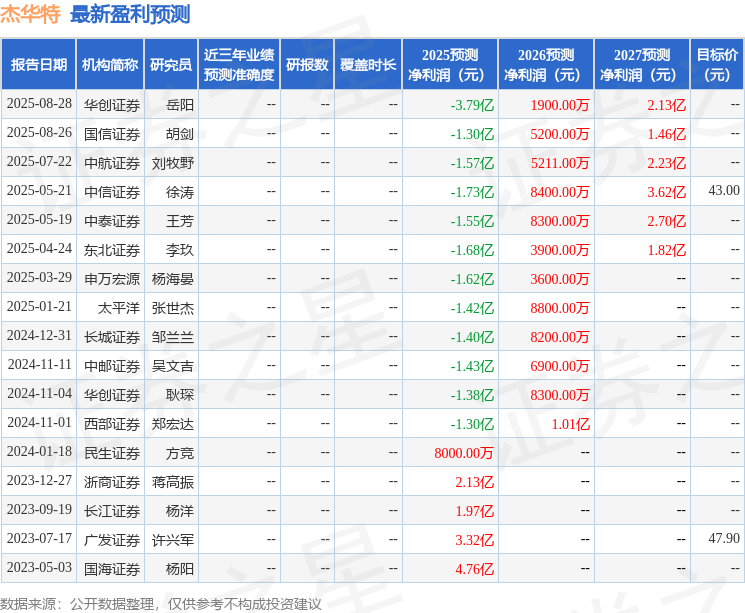
Task: Click the 2.70亿 forecast value
Action: point(667,221)
